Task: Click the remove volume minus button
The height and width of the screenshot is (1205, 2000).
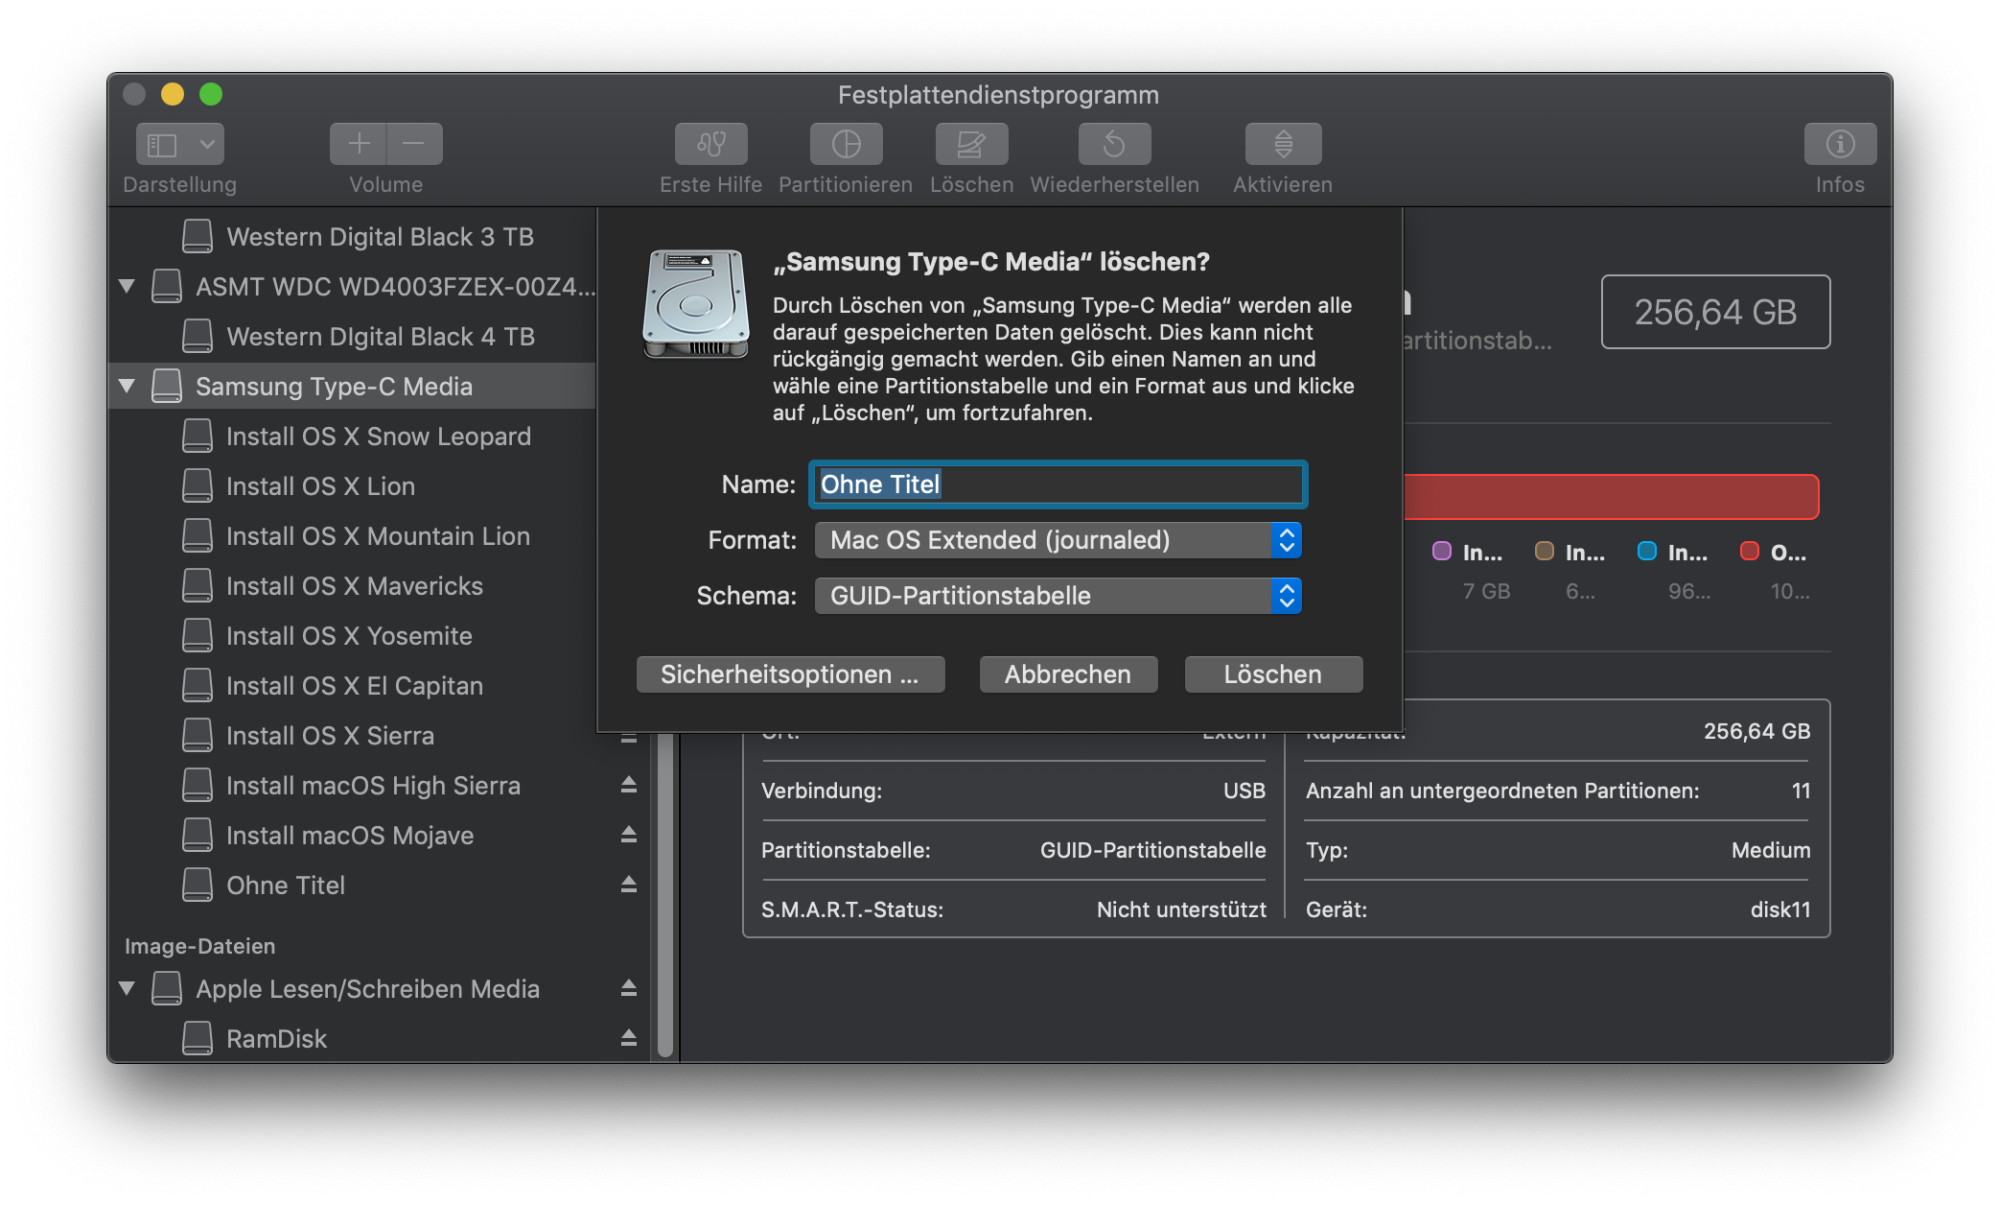Action: coord(414,144)
